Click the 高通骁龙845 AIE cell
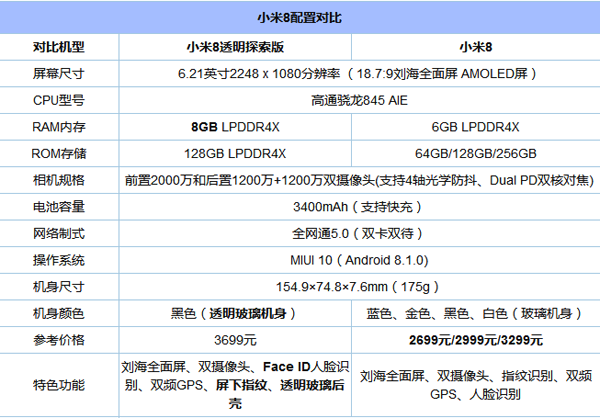The image size is (600, 418). [x=359, y=100]
